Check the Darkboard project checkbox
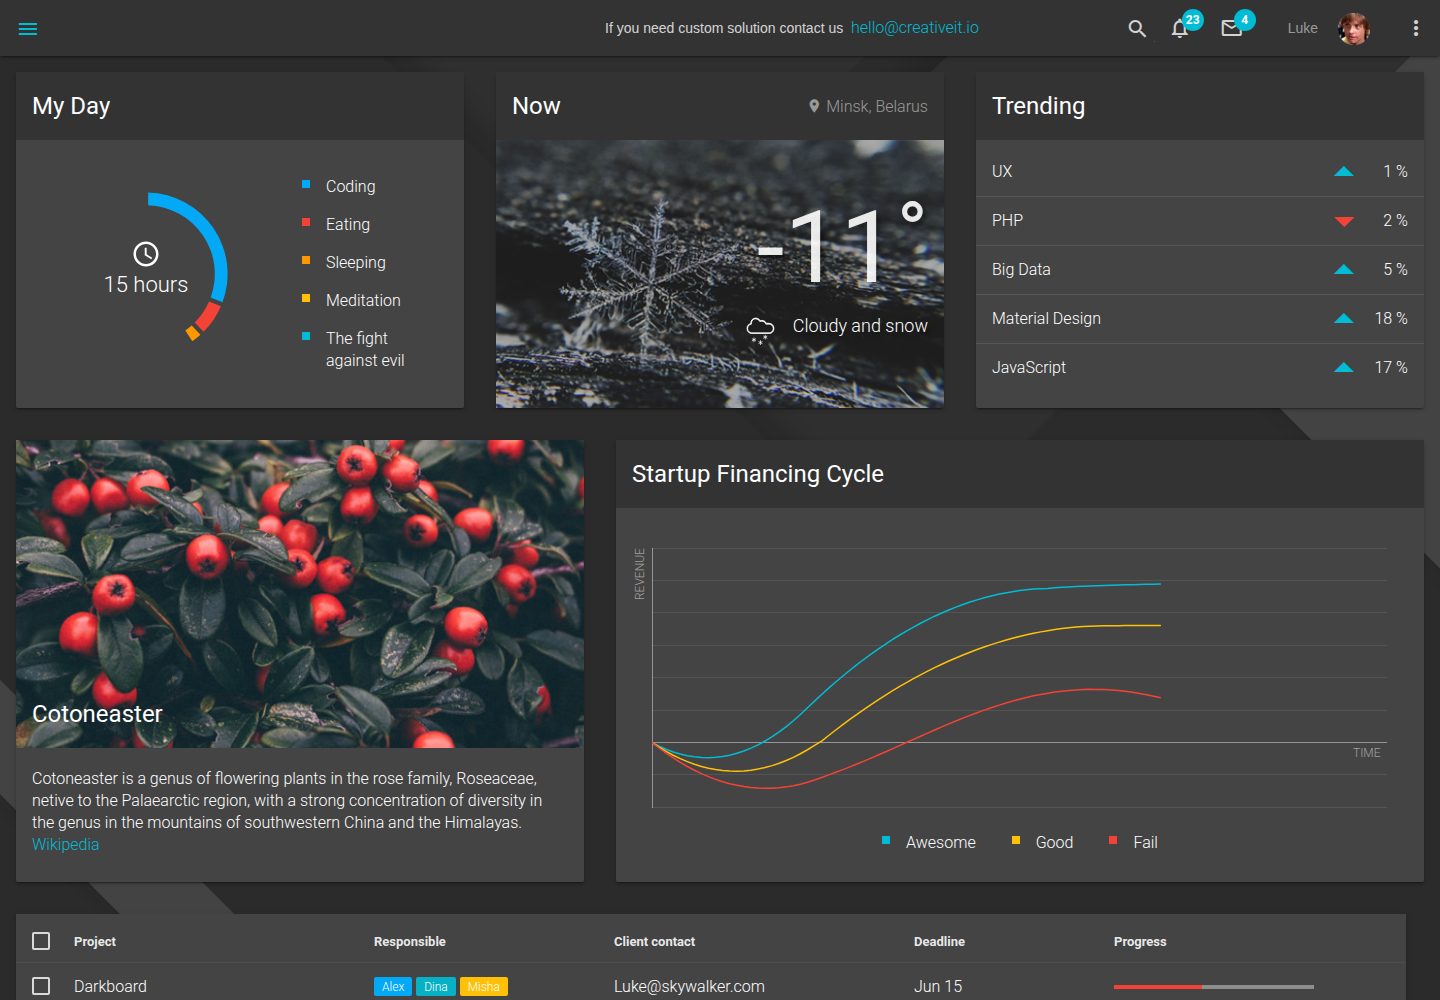The height and width of the screenshot is (1000, 1440). pyautogui.click(x=41, y=986)
